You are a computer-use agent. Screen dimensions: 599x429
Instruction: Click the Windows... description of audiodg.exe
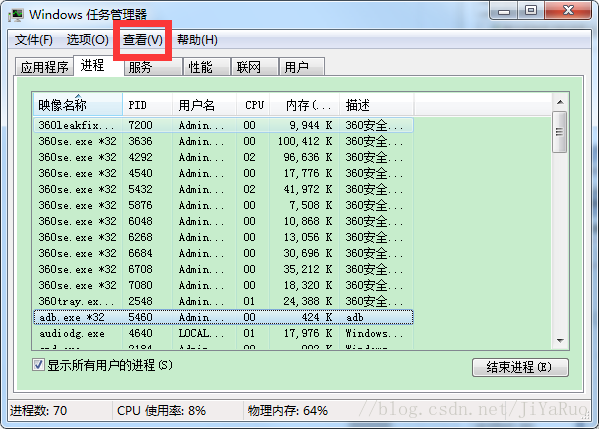(x=374, y=334)
